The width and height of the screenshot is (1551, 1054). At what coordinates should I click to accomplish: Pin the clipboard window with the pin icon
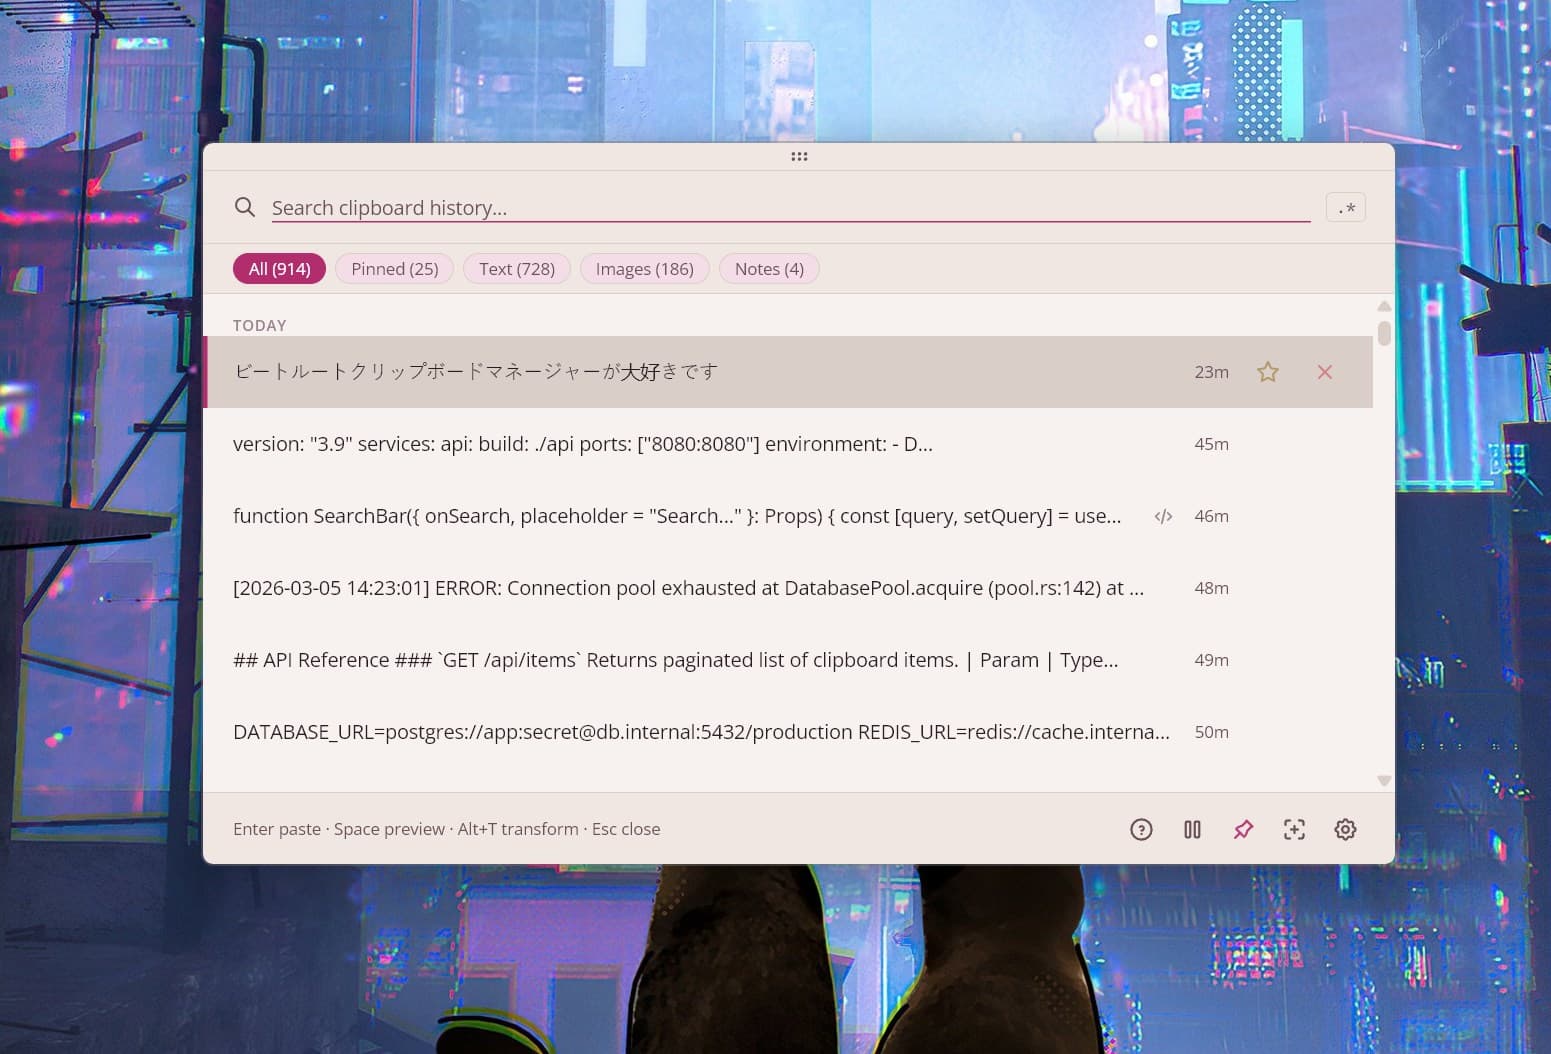1243,829
